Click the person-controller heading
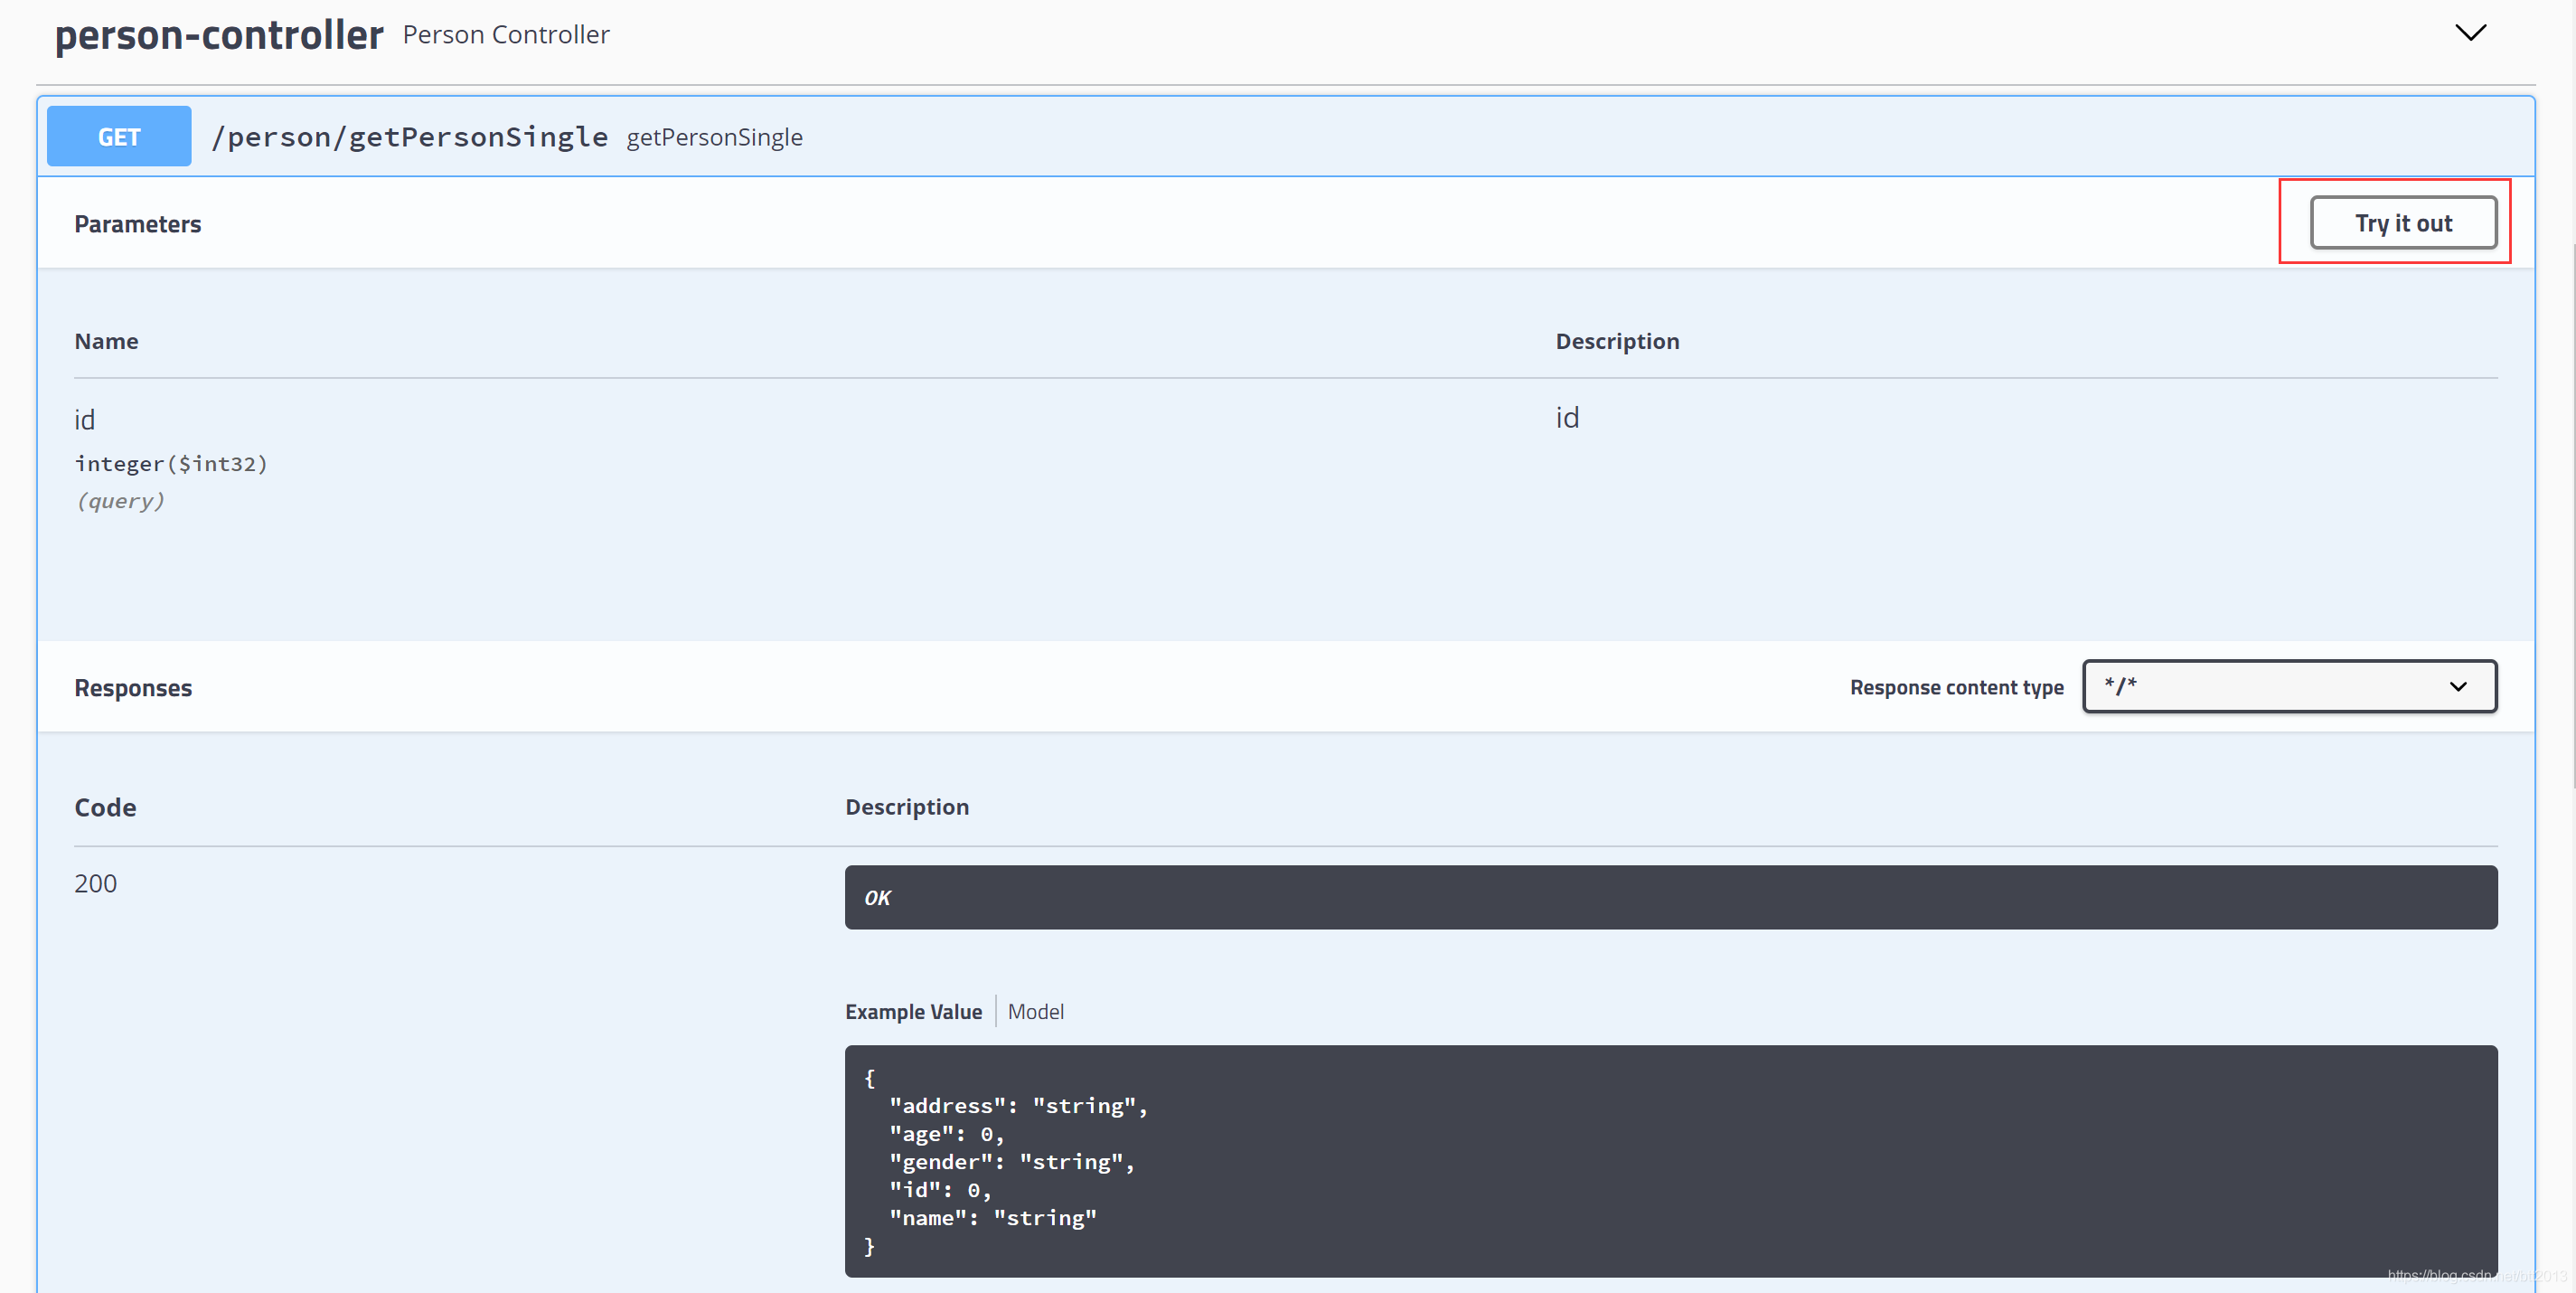2576x1293 pixels. pyautogui.click(x=219, y=35)
